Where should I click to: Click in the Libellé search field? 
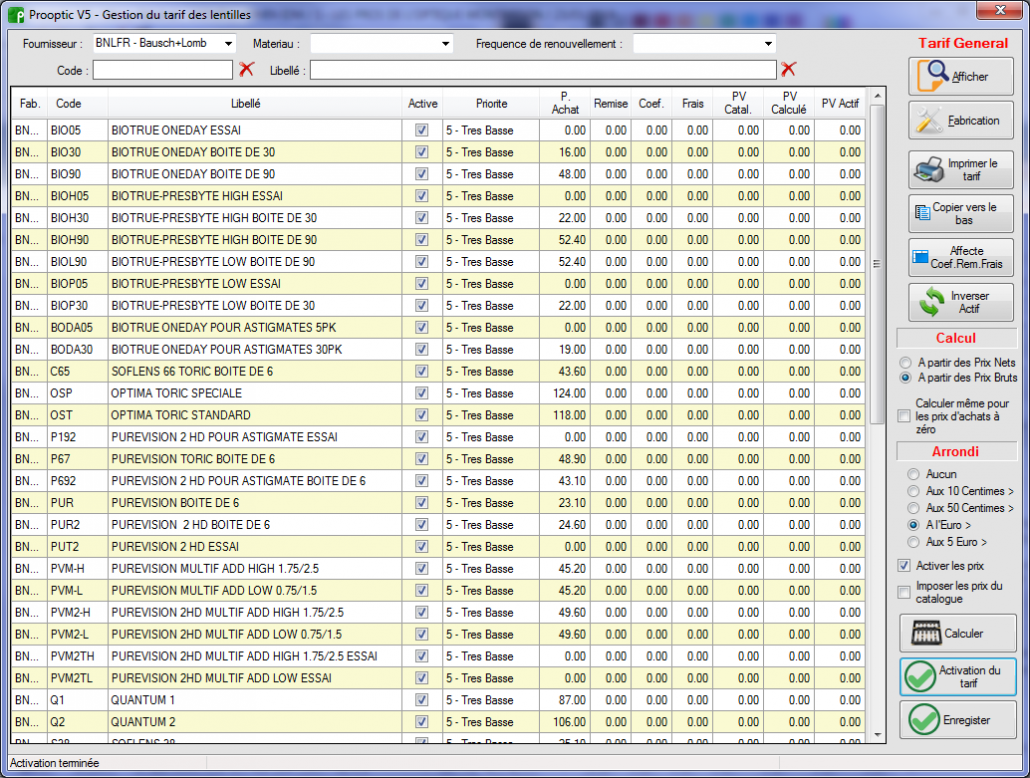543,70
